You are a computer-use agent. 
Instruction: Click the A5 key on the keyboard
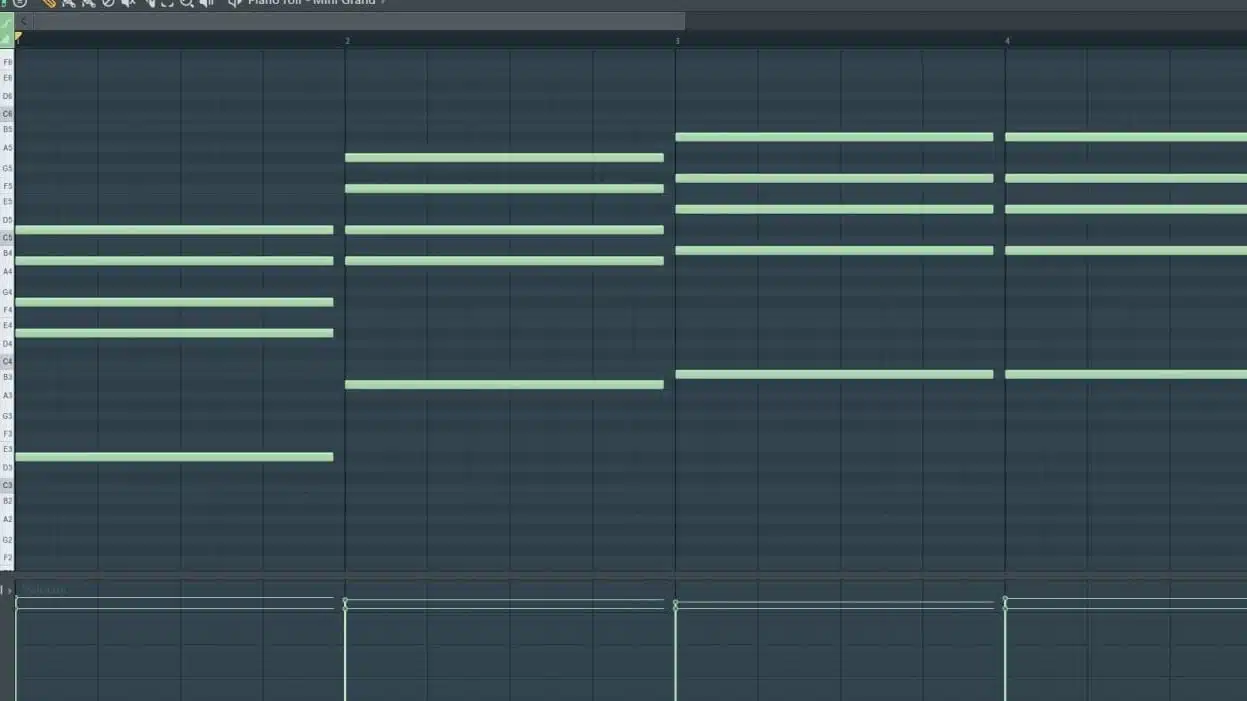click(7, 147)
